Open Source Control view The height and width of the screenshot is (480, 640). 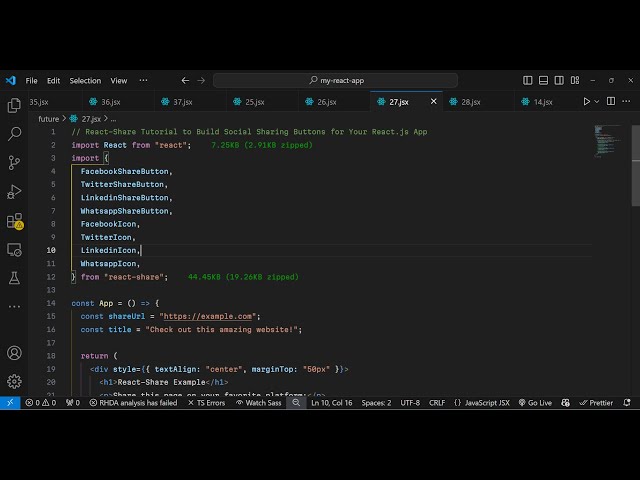14,162
